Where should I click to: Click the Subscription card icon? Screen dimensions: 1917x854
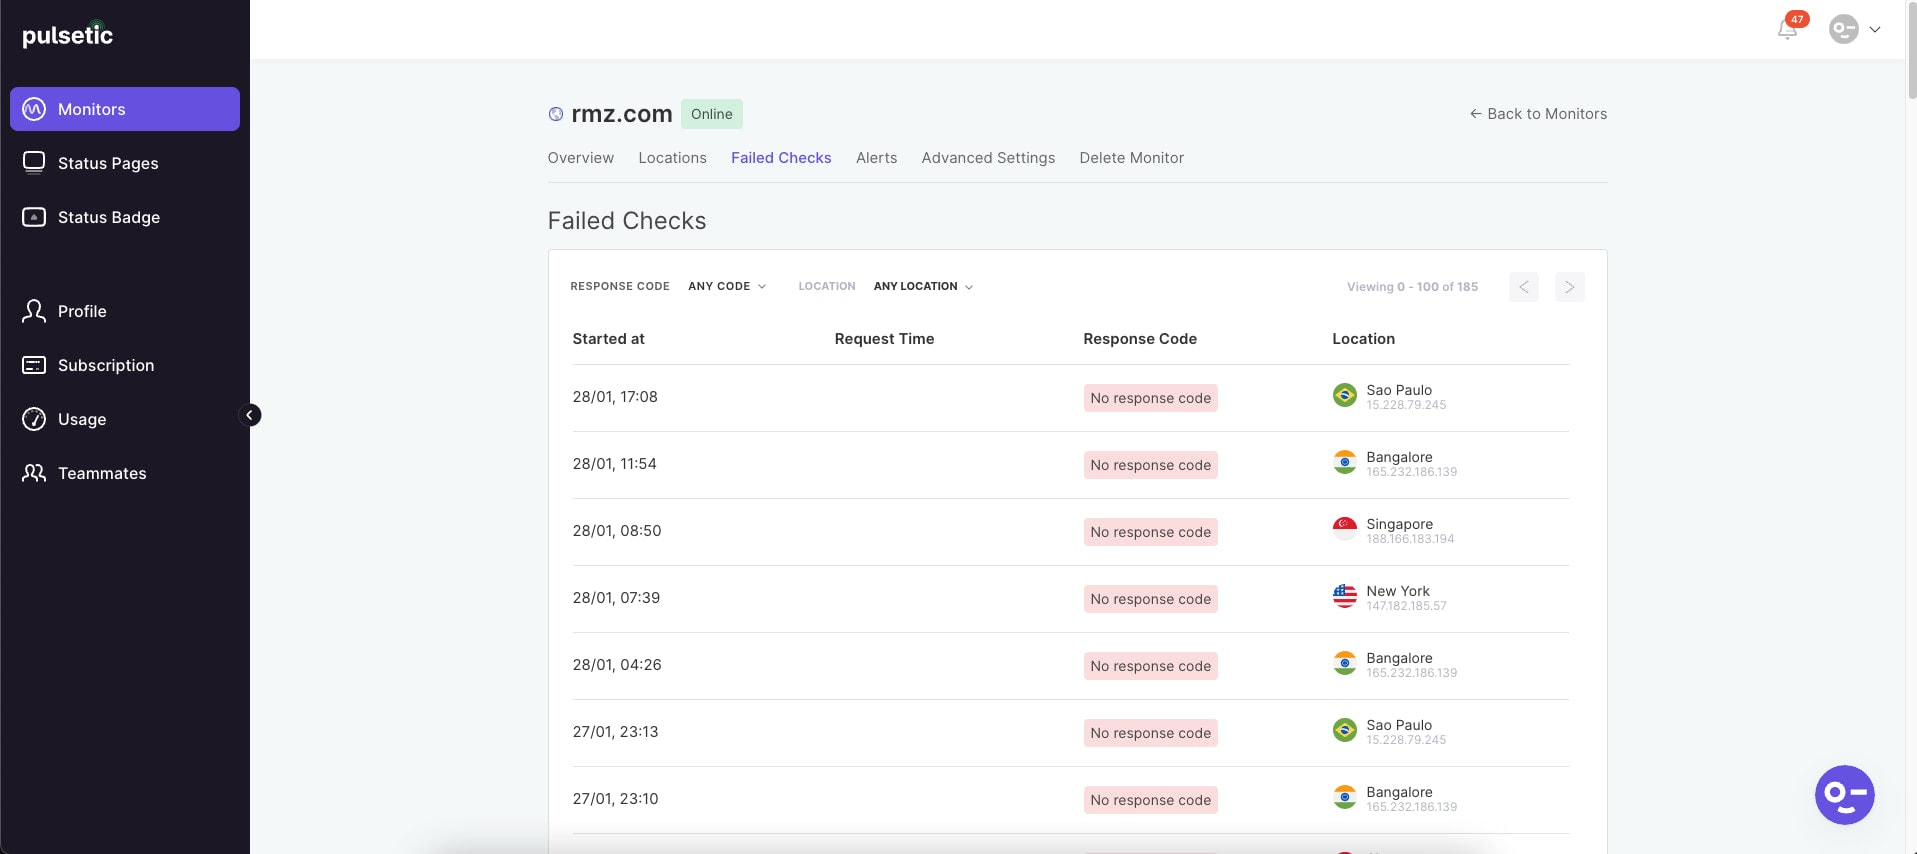pos(34,365)
